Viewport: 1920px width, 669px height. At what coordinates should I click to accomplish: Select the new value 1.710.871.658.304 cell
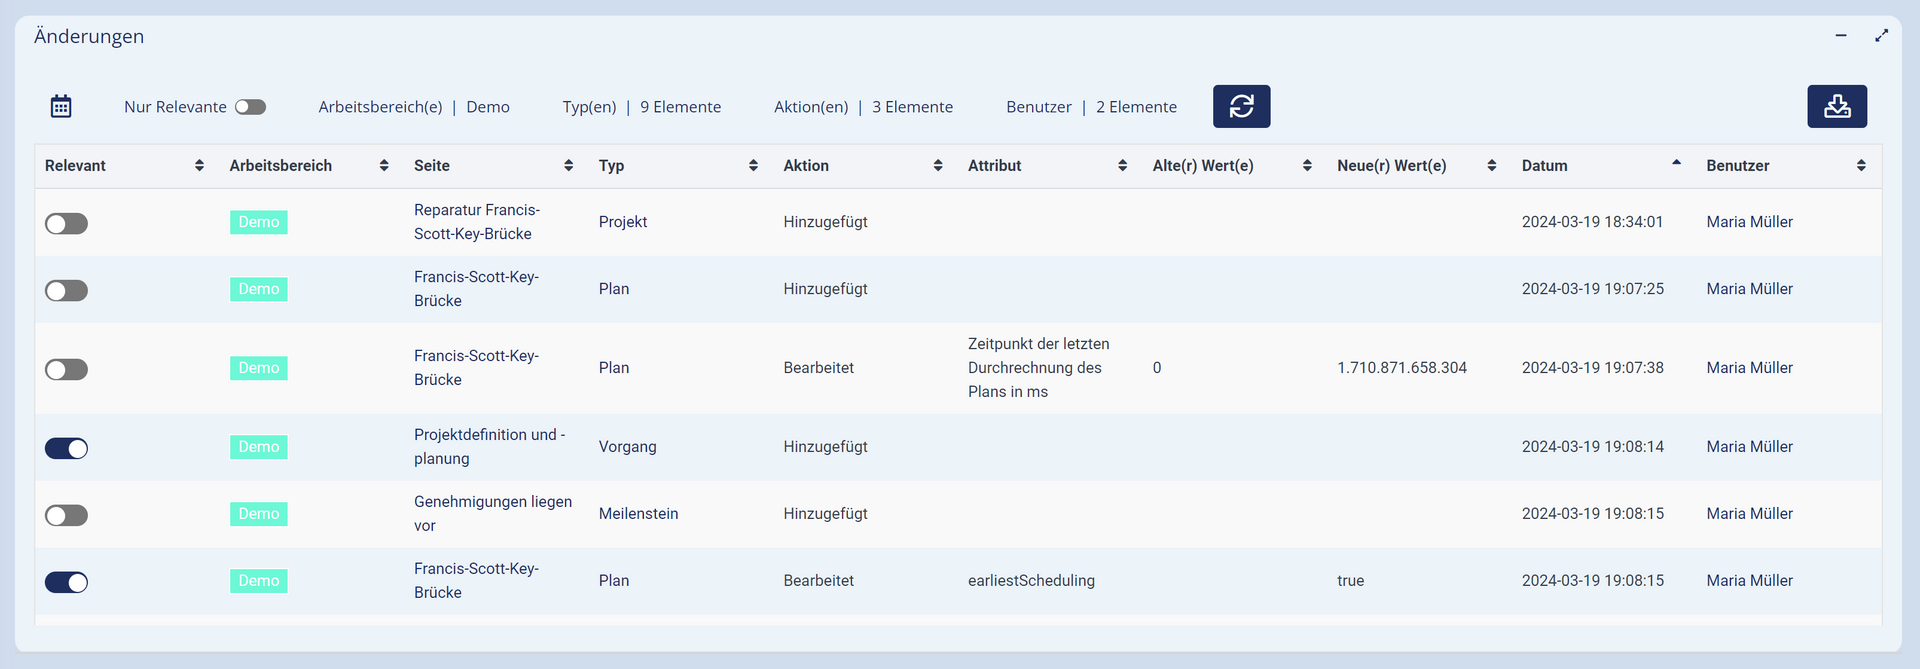click(1401, 368)
